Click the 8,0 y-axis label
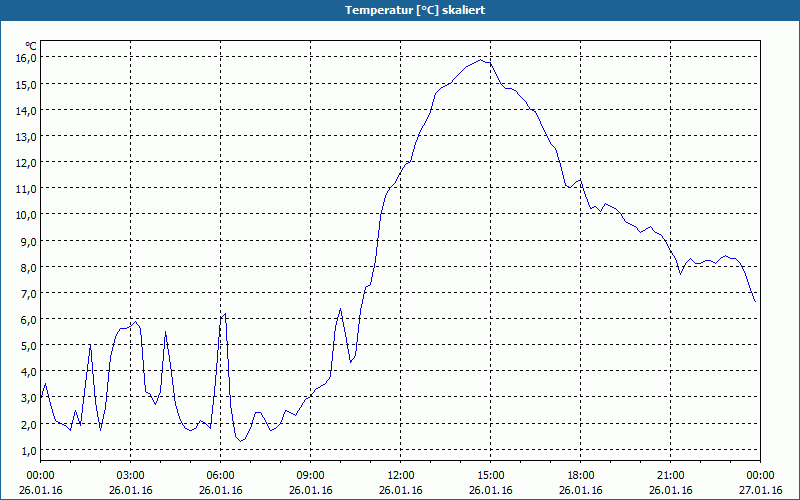Image resolution: width=800 pixels, height=500 pixels. pos(29,267)
